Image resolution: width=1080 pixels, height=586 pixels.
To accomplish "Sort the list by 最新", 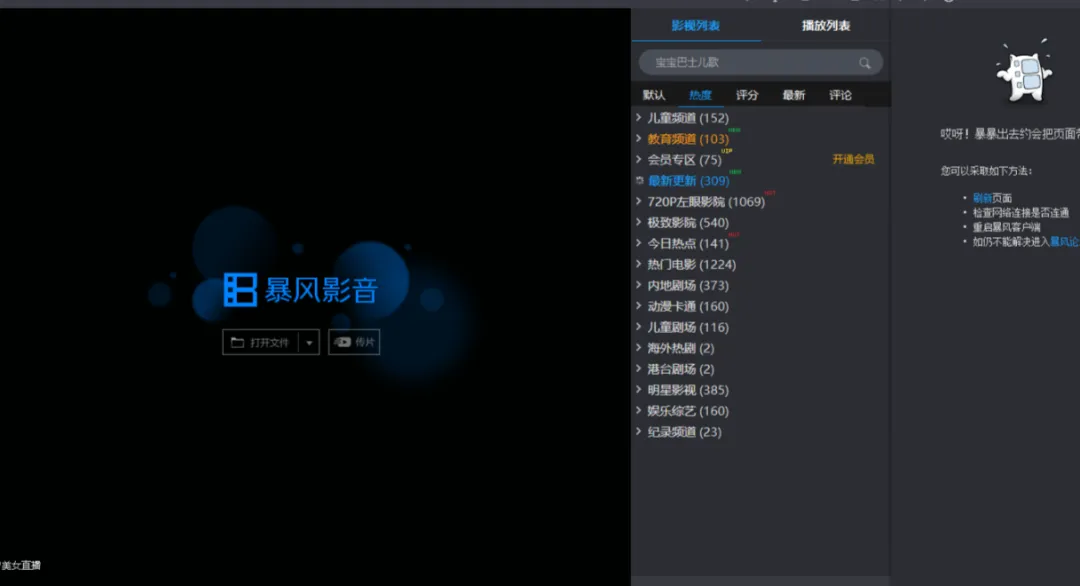I will click(x=793, y=95).
